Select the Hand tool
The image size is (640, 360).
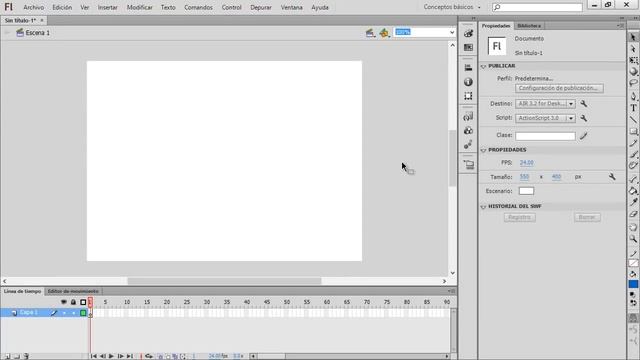tap(633, 227)
